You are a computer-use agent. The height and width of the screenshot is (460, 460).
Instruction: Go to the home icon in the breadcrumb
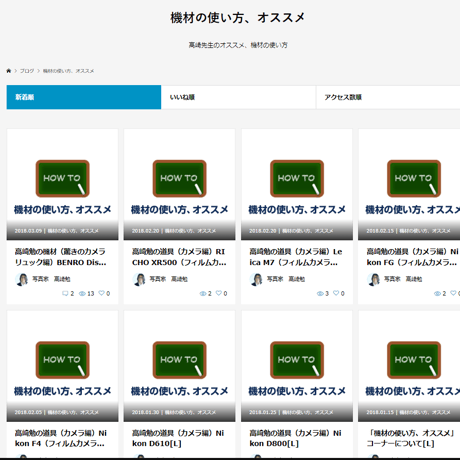[9, 71]
